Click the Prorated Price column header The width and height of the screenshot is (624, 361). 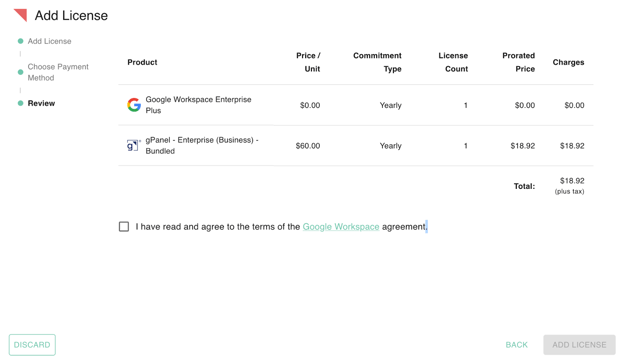518,62
